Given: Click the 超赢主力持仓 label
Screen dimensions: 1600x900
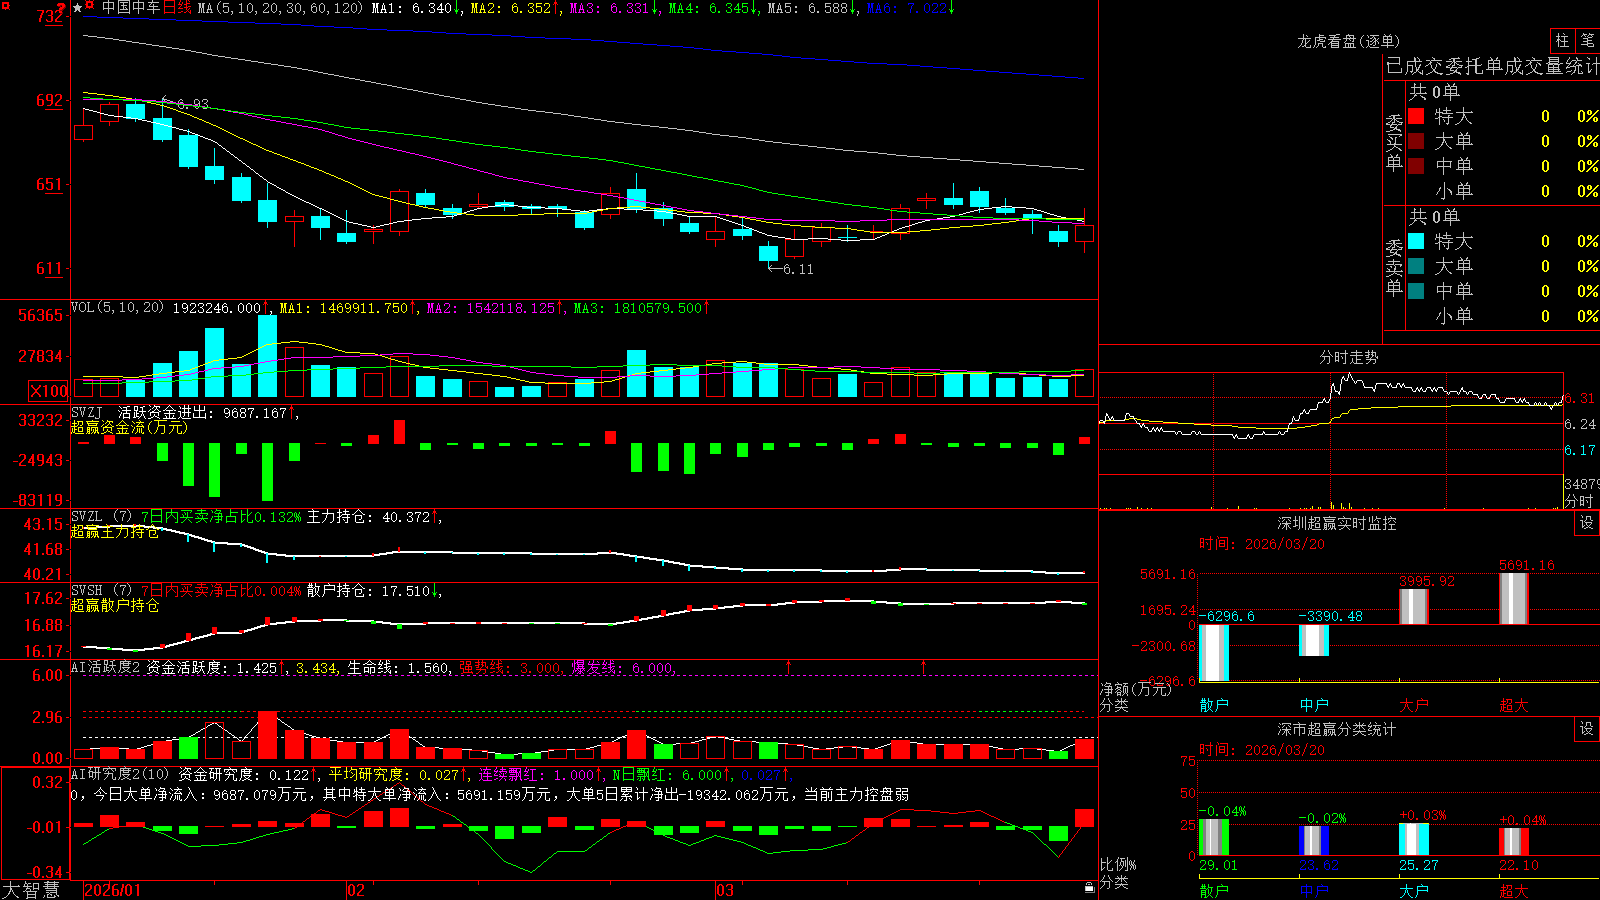Looking at the screenshot, I should pos(115,531).
